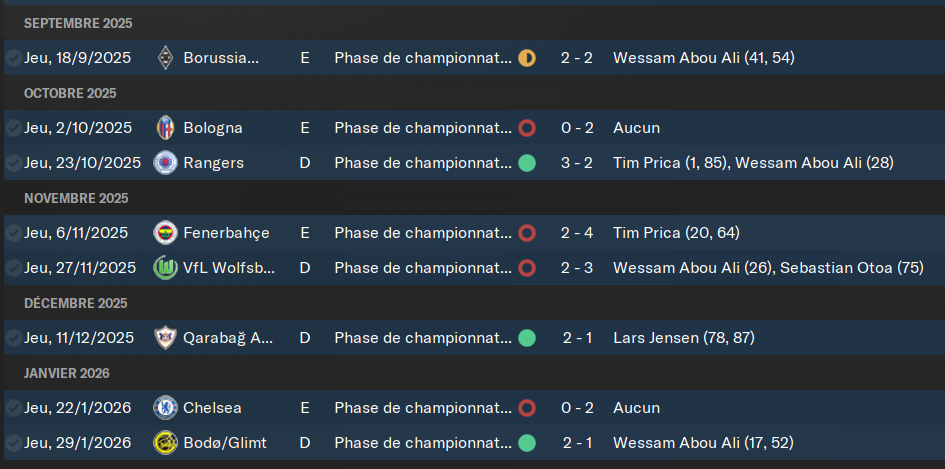Image resolution: width=945 pixels, height=469 pixels.
Task: Click the Bologna club badge
Action: [x=166, y=128]
